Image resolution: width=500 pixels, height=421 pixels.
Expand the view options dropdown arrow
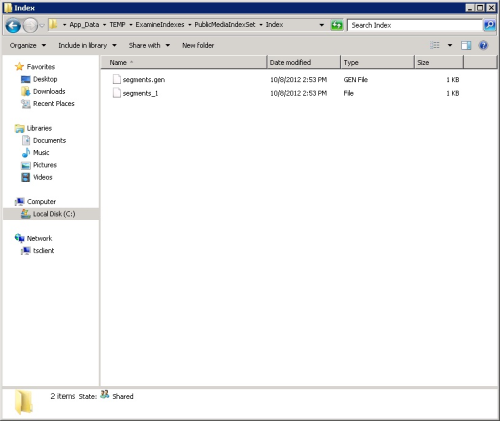pos(450,45)
